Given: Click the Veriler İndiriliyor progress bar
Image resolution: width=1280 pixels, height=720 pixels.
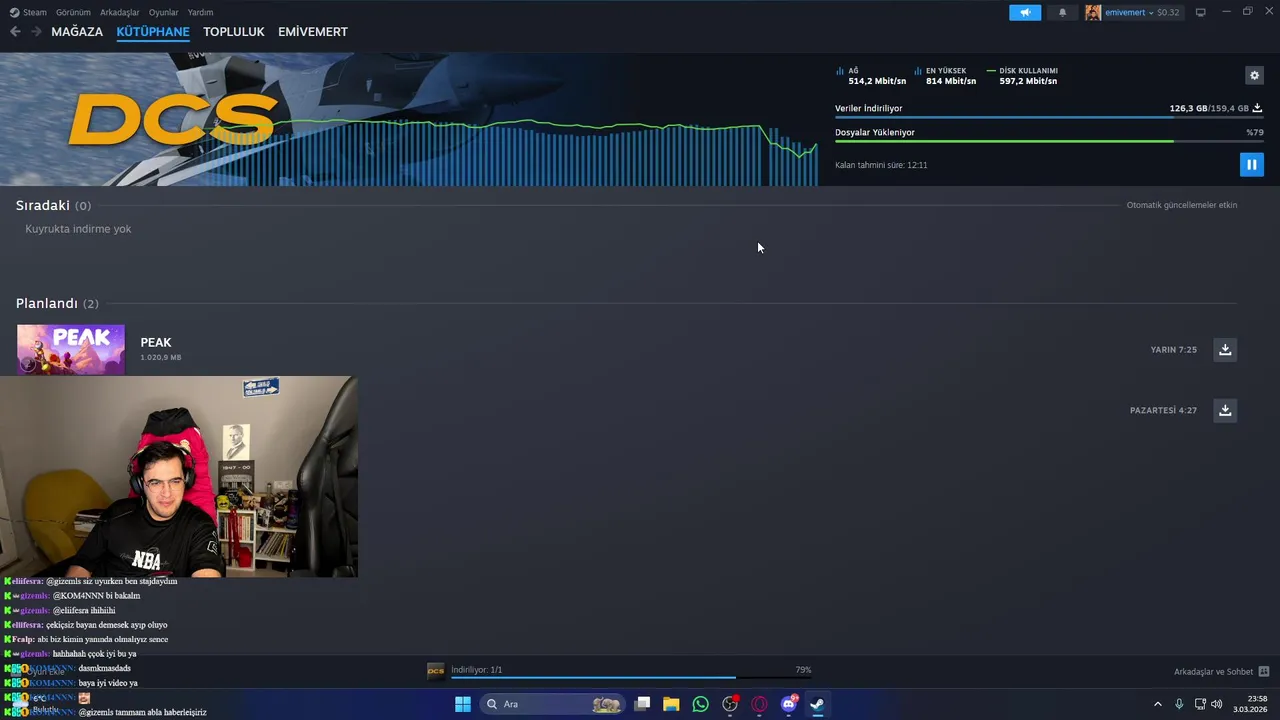Looking at the screenshot, I should [x=1049, y=118].
